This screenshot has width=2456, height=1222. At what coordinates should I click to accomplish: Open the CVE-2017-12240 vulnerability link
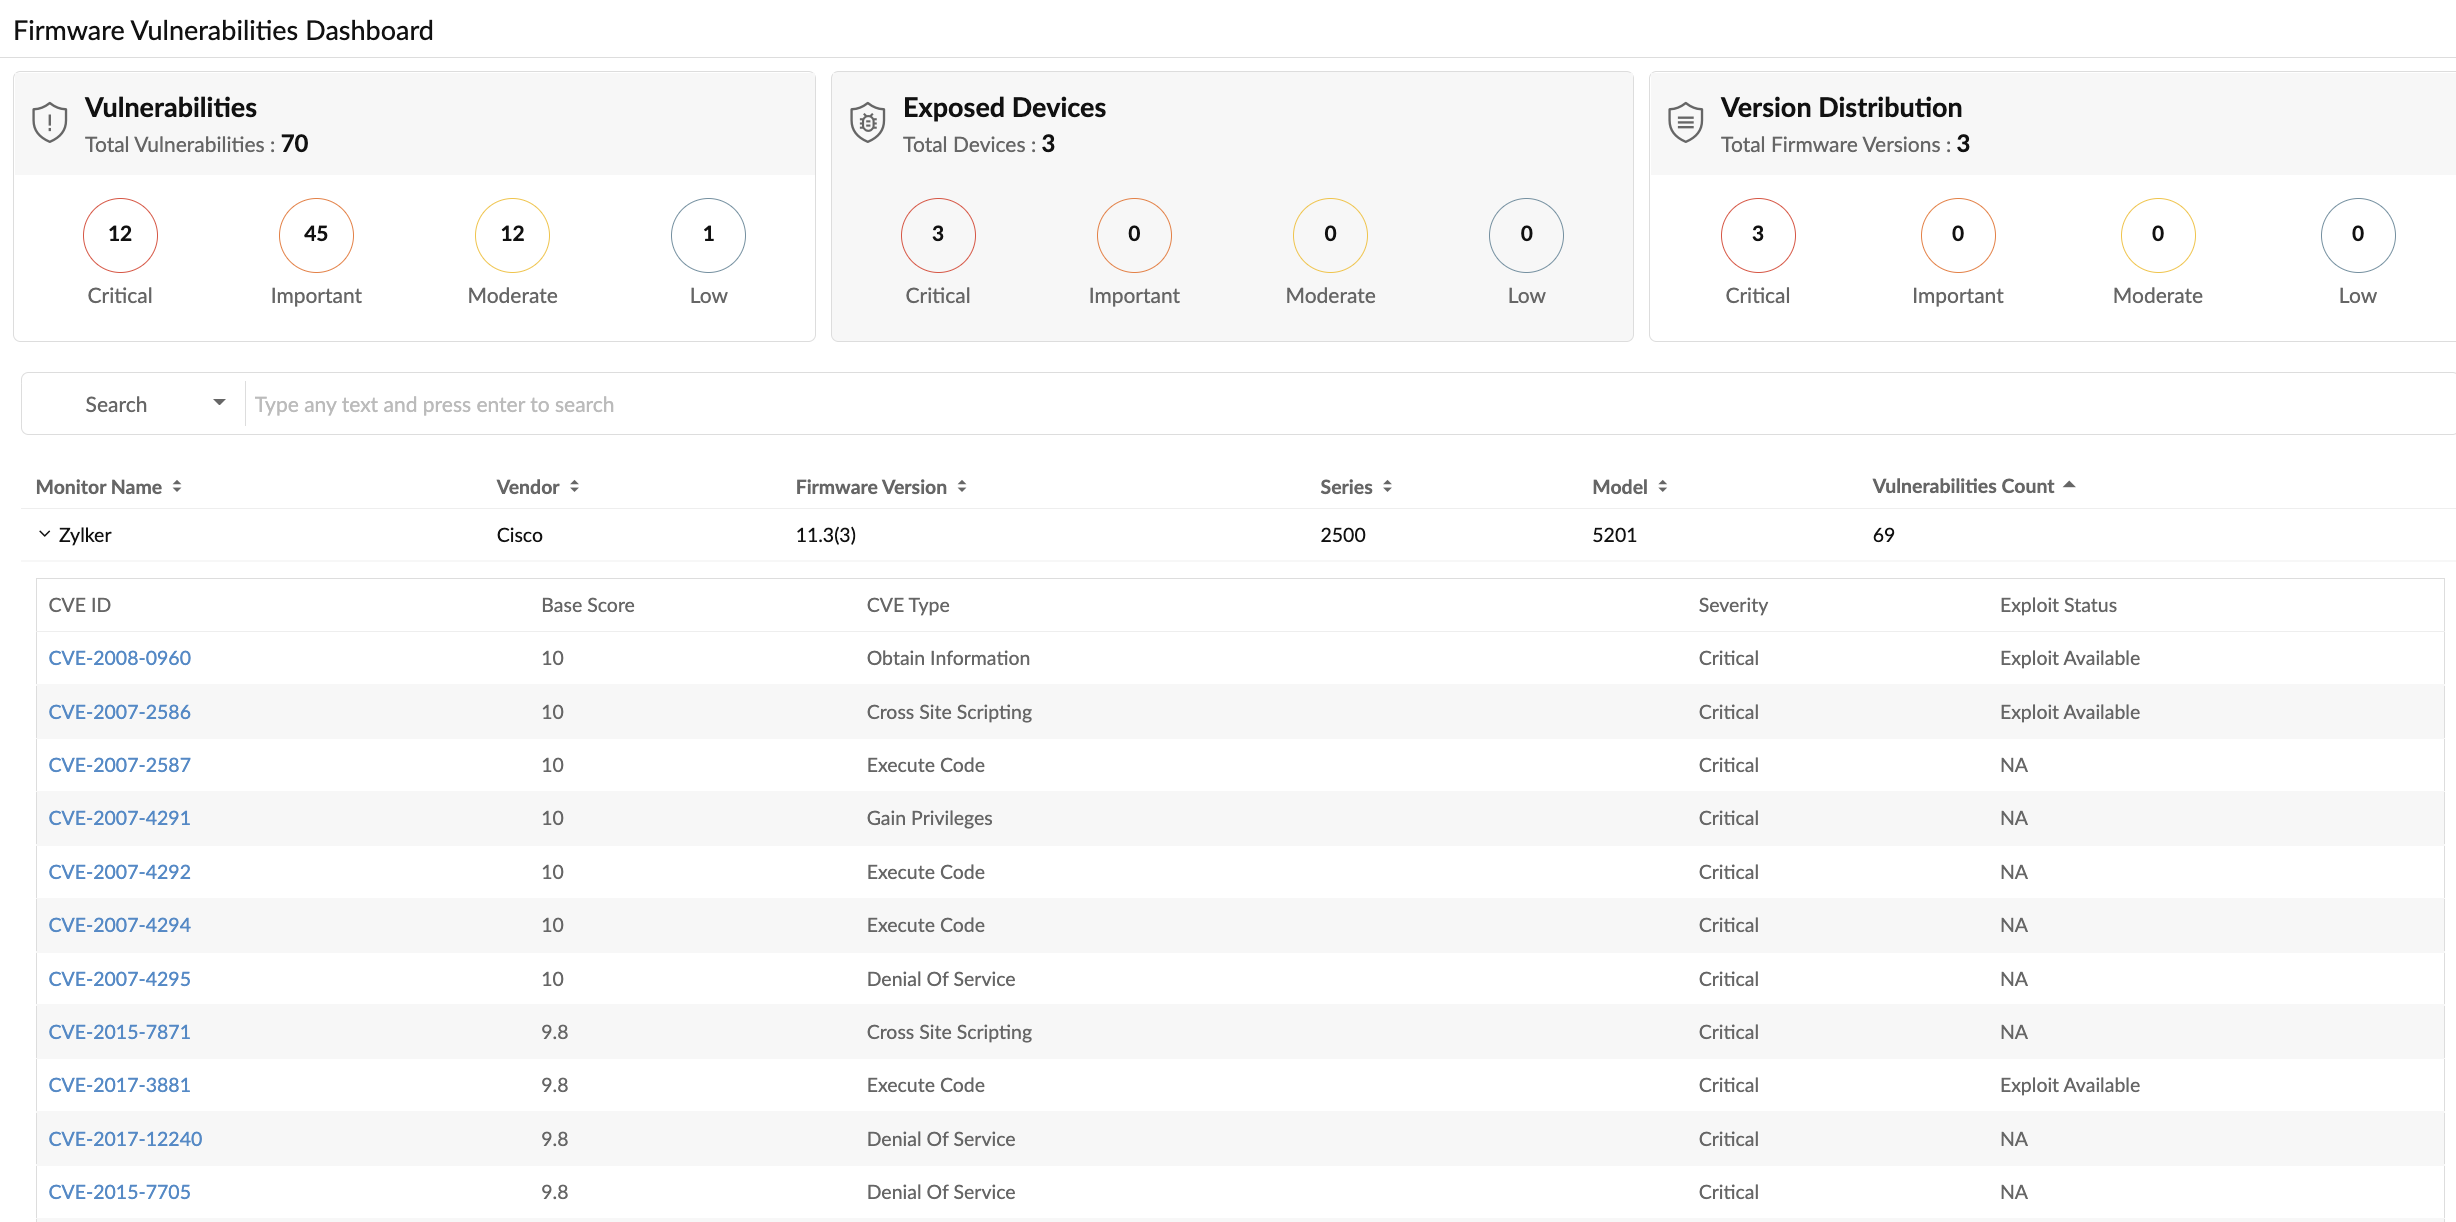[125, 1138]
